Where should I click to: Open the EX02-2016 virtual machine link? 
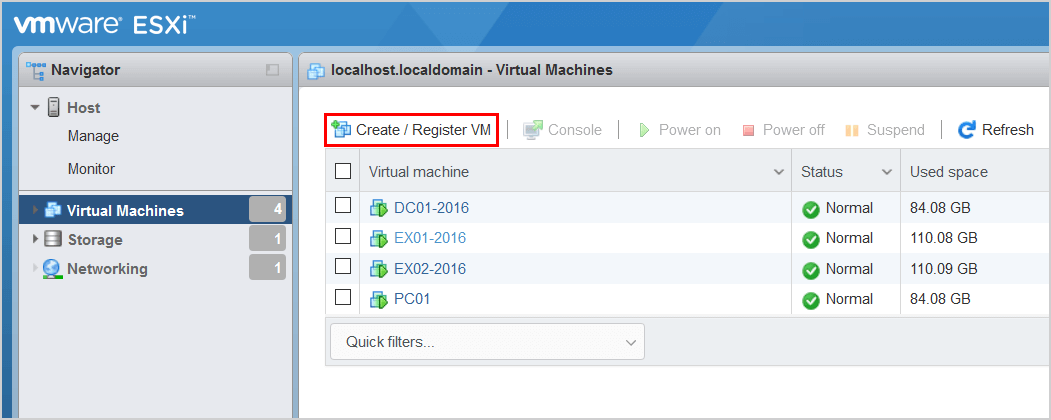pyautogui.click(x=430, y=269)
